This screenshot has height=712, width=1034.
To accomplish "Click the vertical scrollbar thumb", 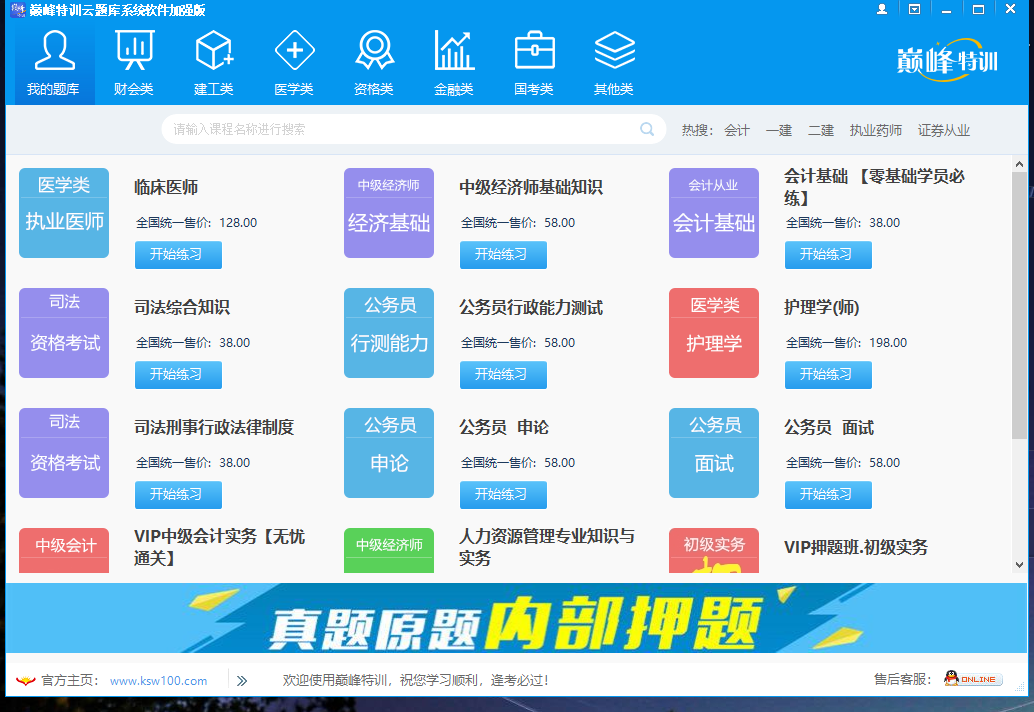I will [x=1019, y=305].
